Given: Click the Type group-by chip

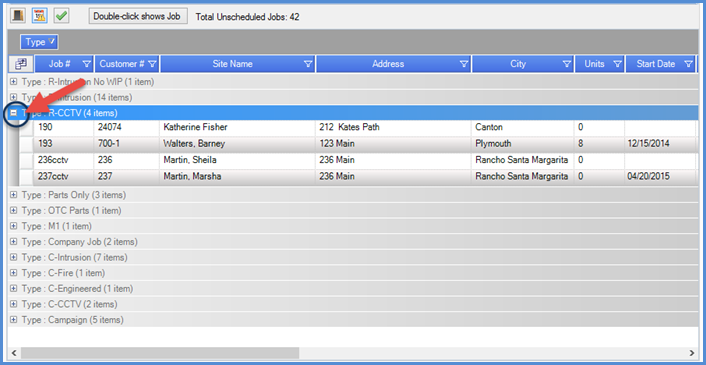Looking at the screenshot, I should 39,42.
